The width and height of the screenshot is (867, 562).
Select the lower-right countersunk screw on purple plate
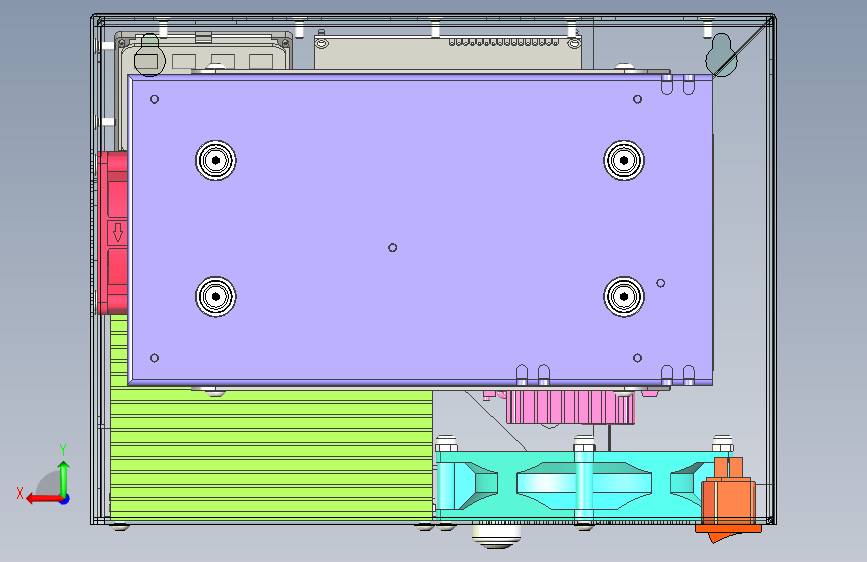(x=624, y=296)
